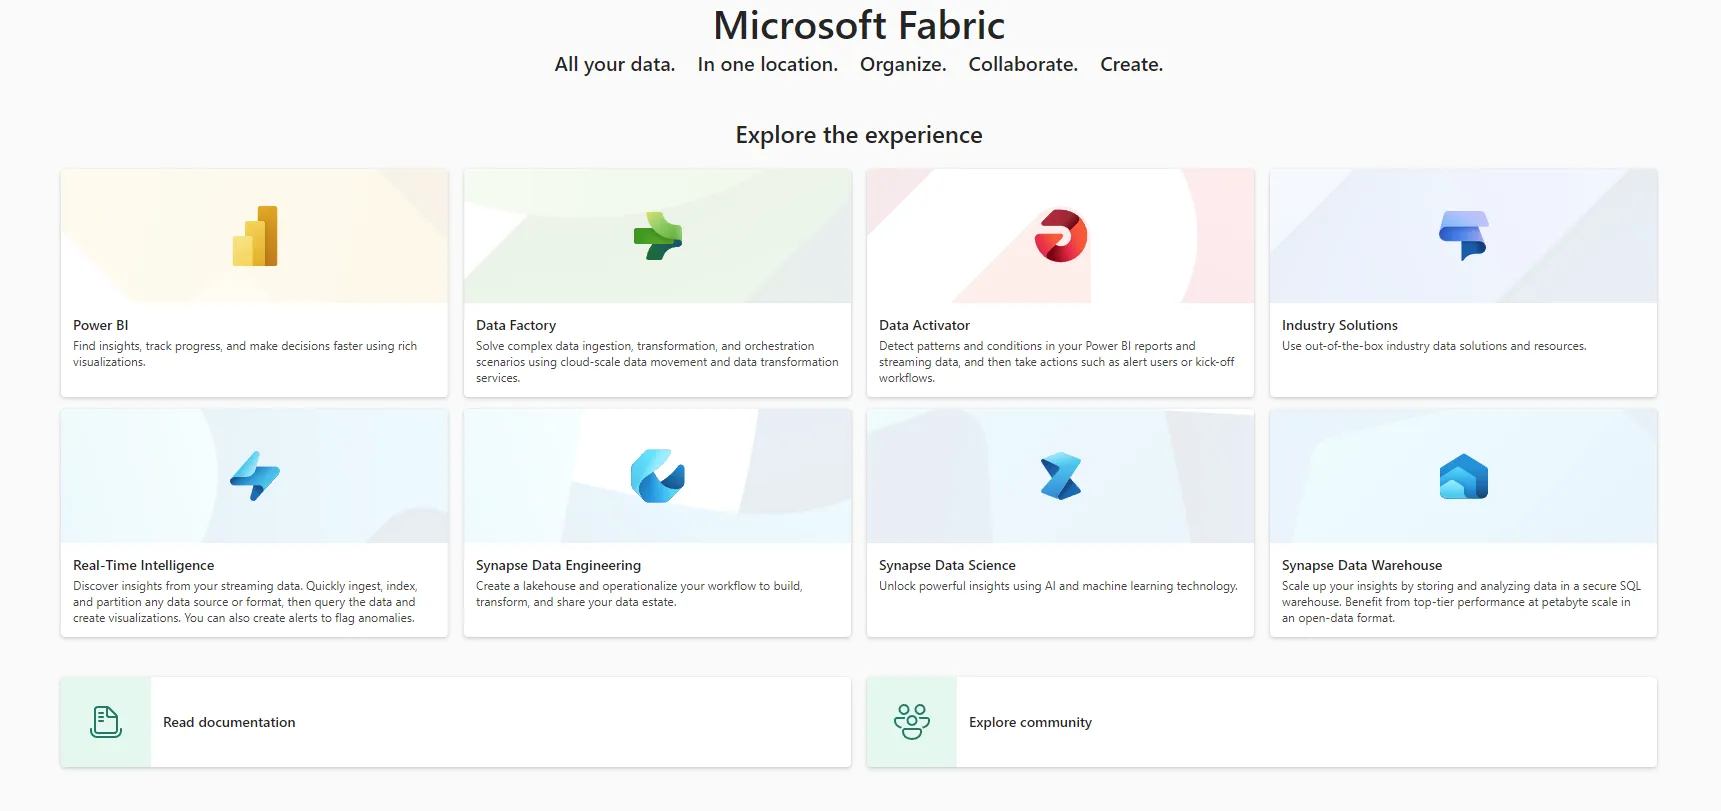Click the Synapse Data Science description text

point(1058,586)
